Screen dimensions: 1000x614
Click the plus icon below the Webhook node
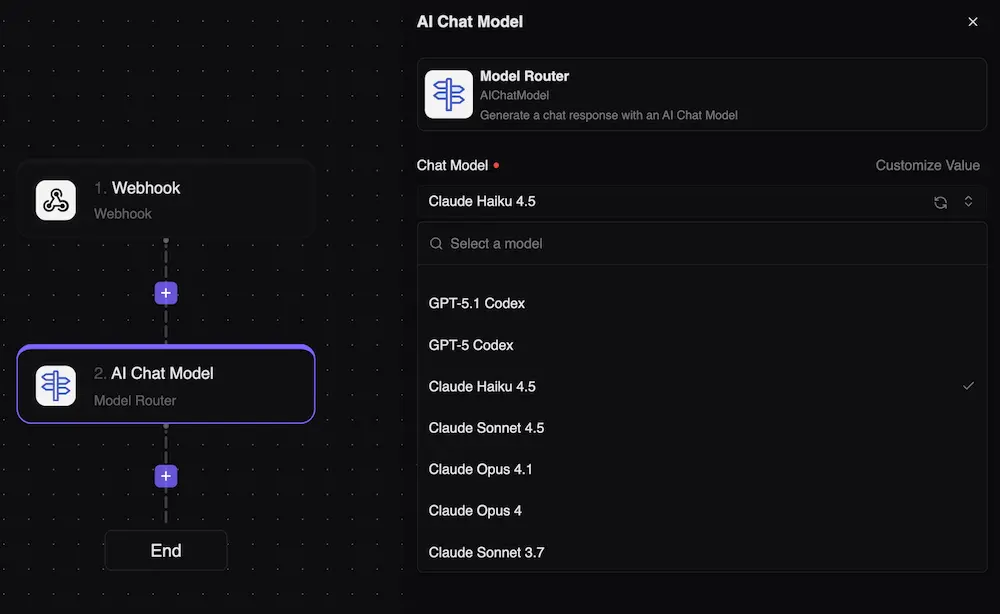(x=165, y=292)
